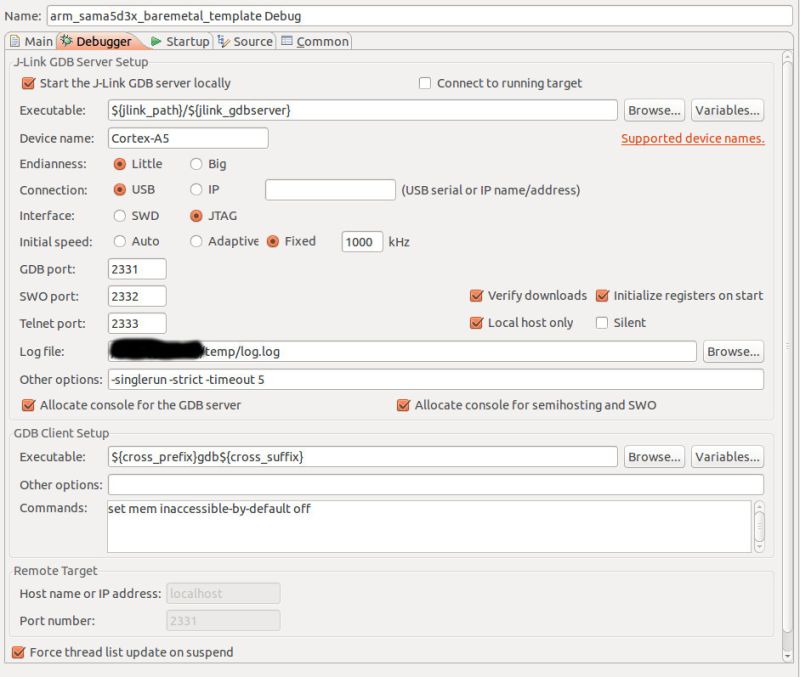The width and height of the screenshot is (800, 677).
Task: Go to the Common tab
Action: (315, 41)
